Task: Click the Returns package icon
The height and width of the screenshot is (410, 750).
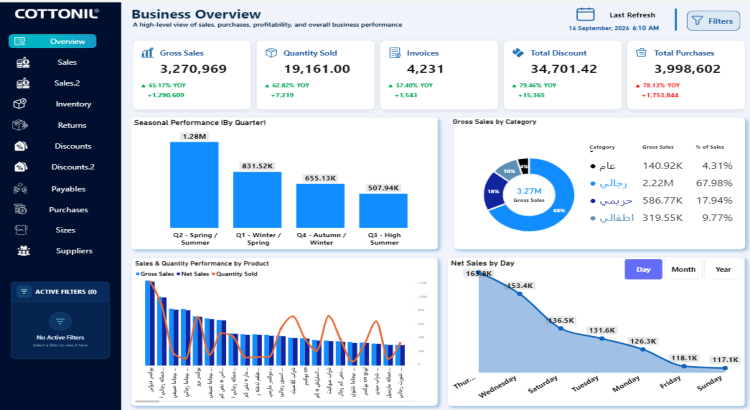Action: point(20,125)
